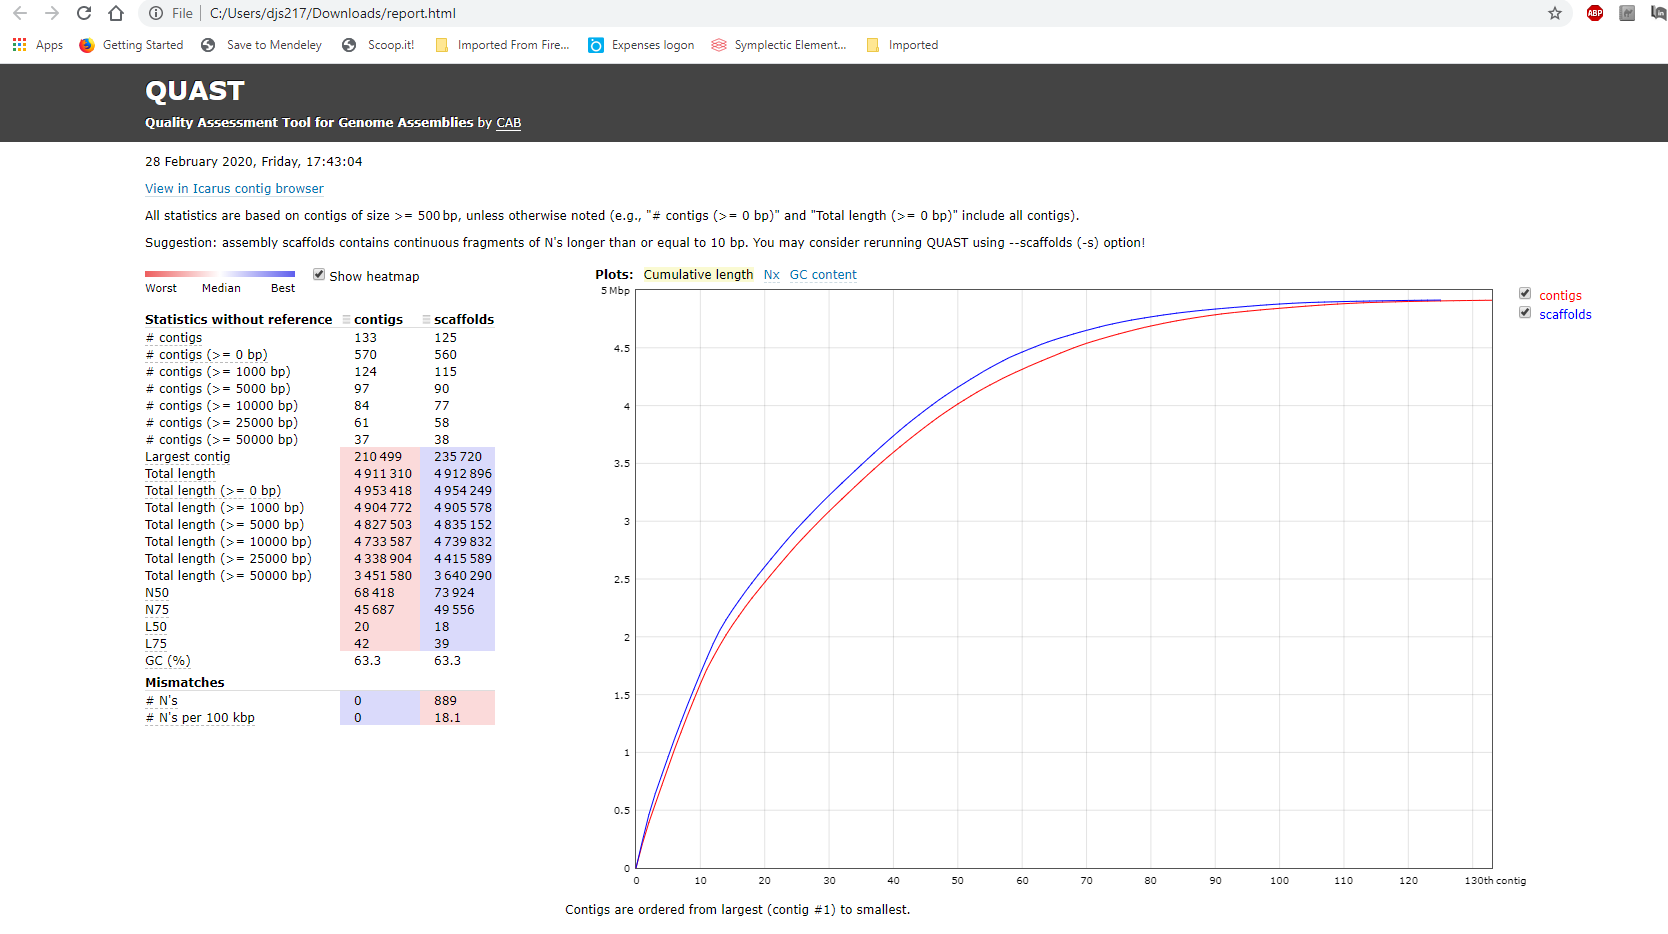Viewport: 1668px width, 934px height.
Task: Toggle the scaffolds plot series checkbox
Action: coord(1525,313)
